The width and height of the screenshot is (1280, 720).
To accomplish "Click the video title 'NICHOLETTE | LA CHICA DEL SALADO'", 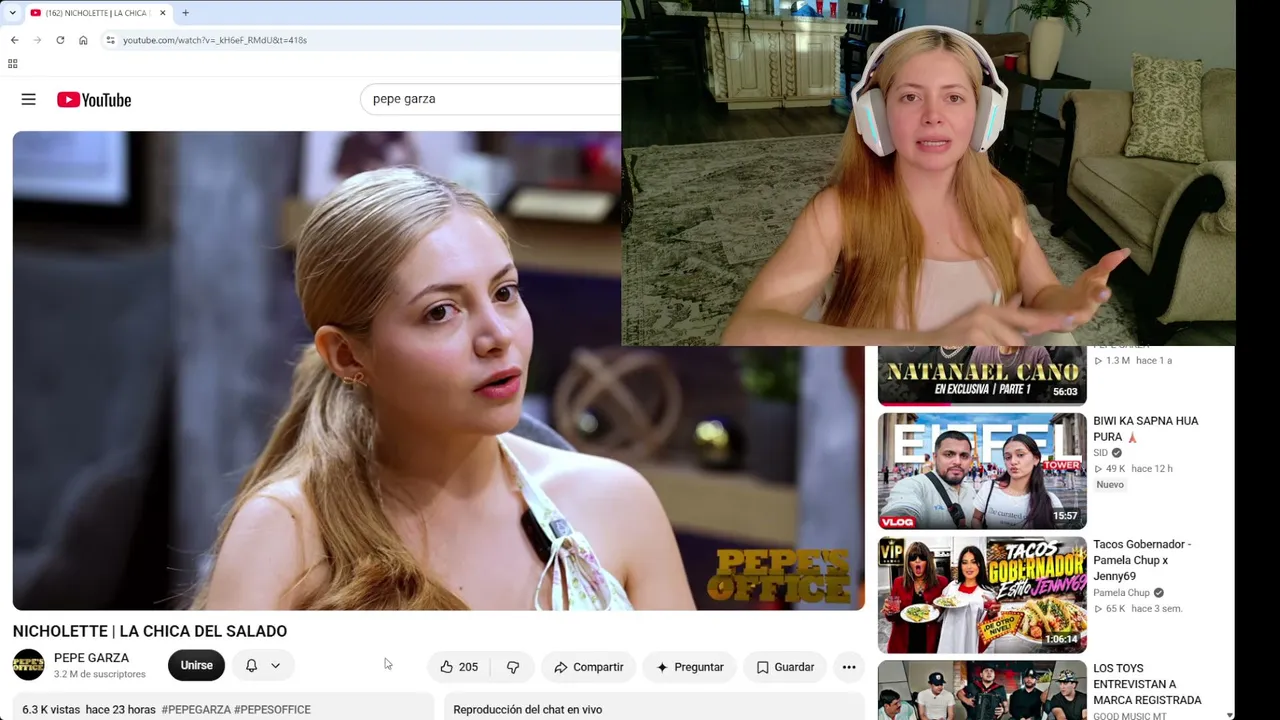I will coord(150,631).
